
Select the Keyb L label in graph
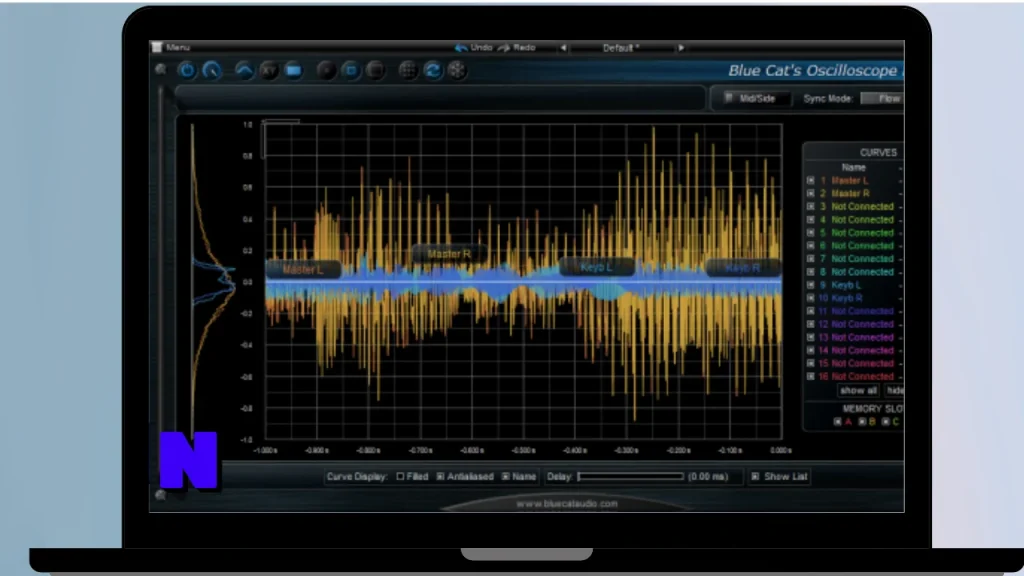tap(596, 267)
